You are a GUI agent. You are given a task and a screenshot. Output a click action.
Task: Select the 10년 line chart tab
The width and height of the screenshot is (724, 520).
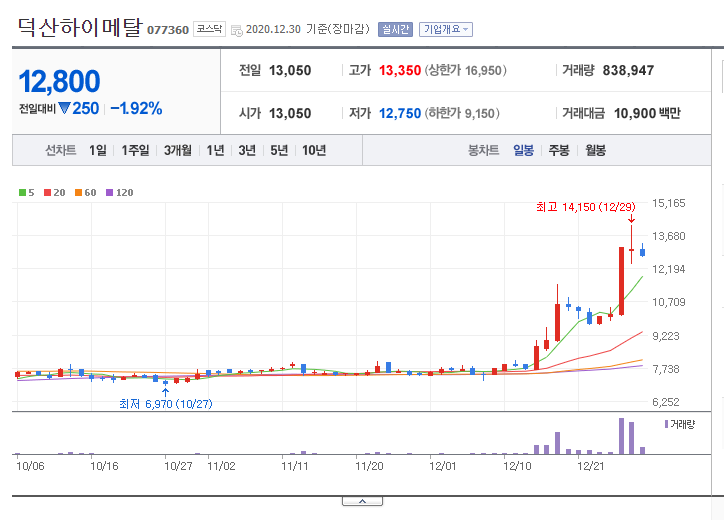pos(314,150)
